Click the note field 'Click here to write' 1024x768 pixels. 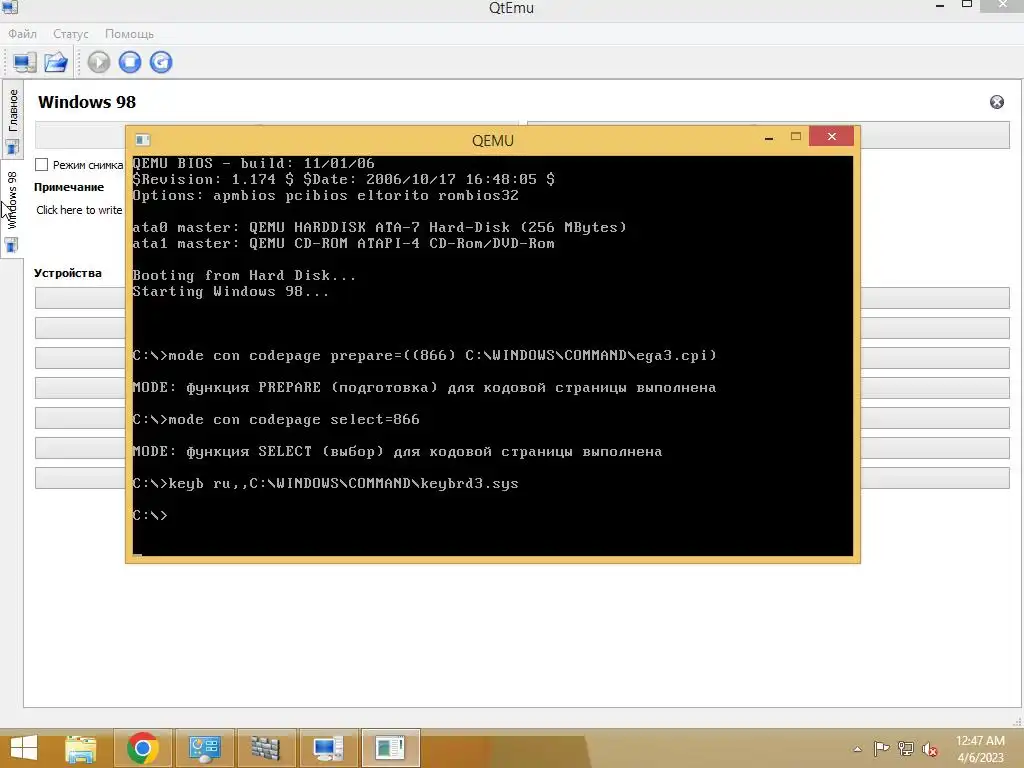pyautogui.click(x=79, y=210)
